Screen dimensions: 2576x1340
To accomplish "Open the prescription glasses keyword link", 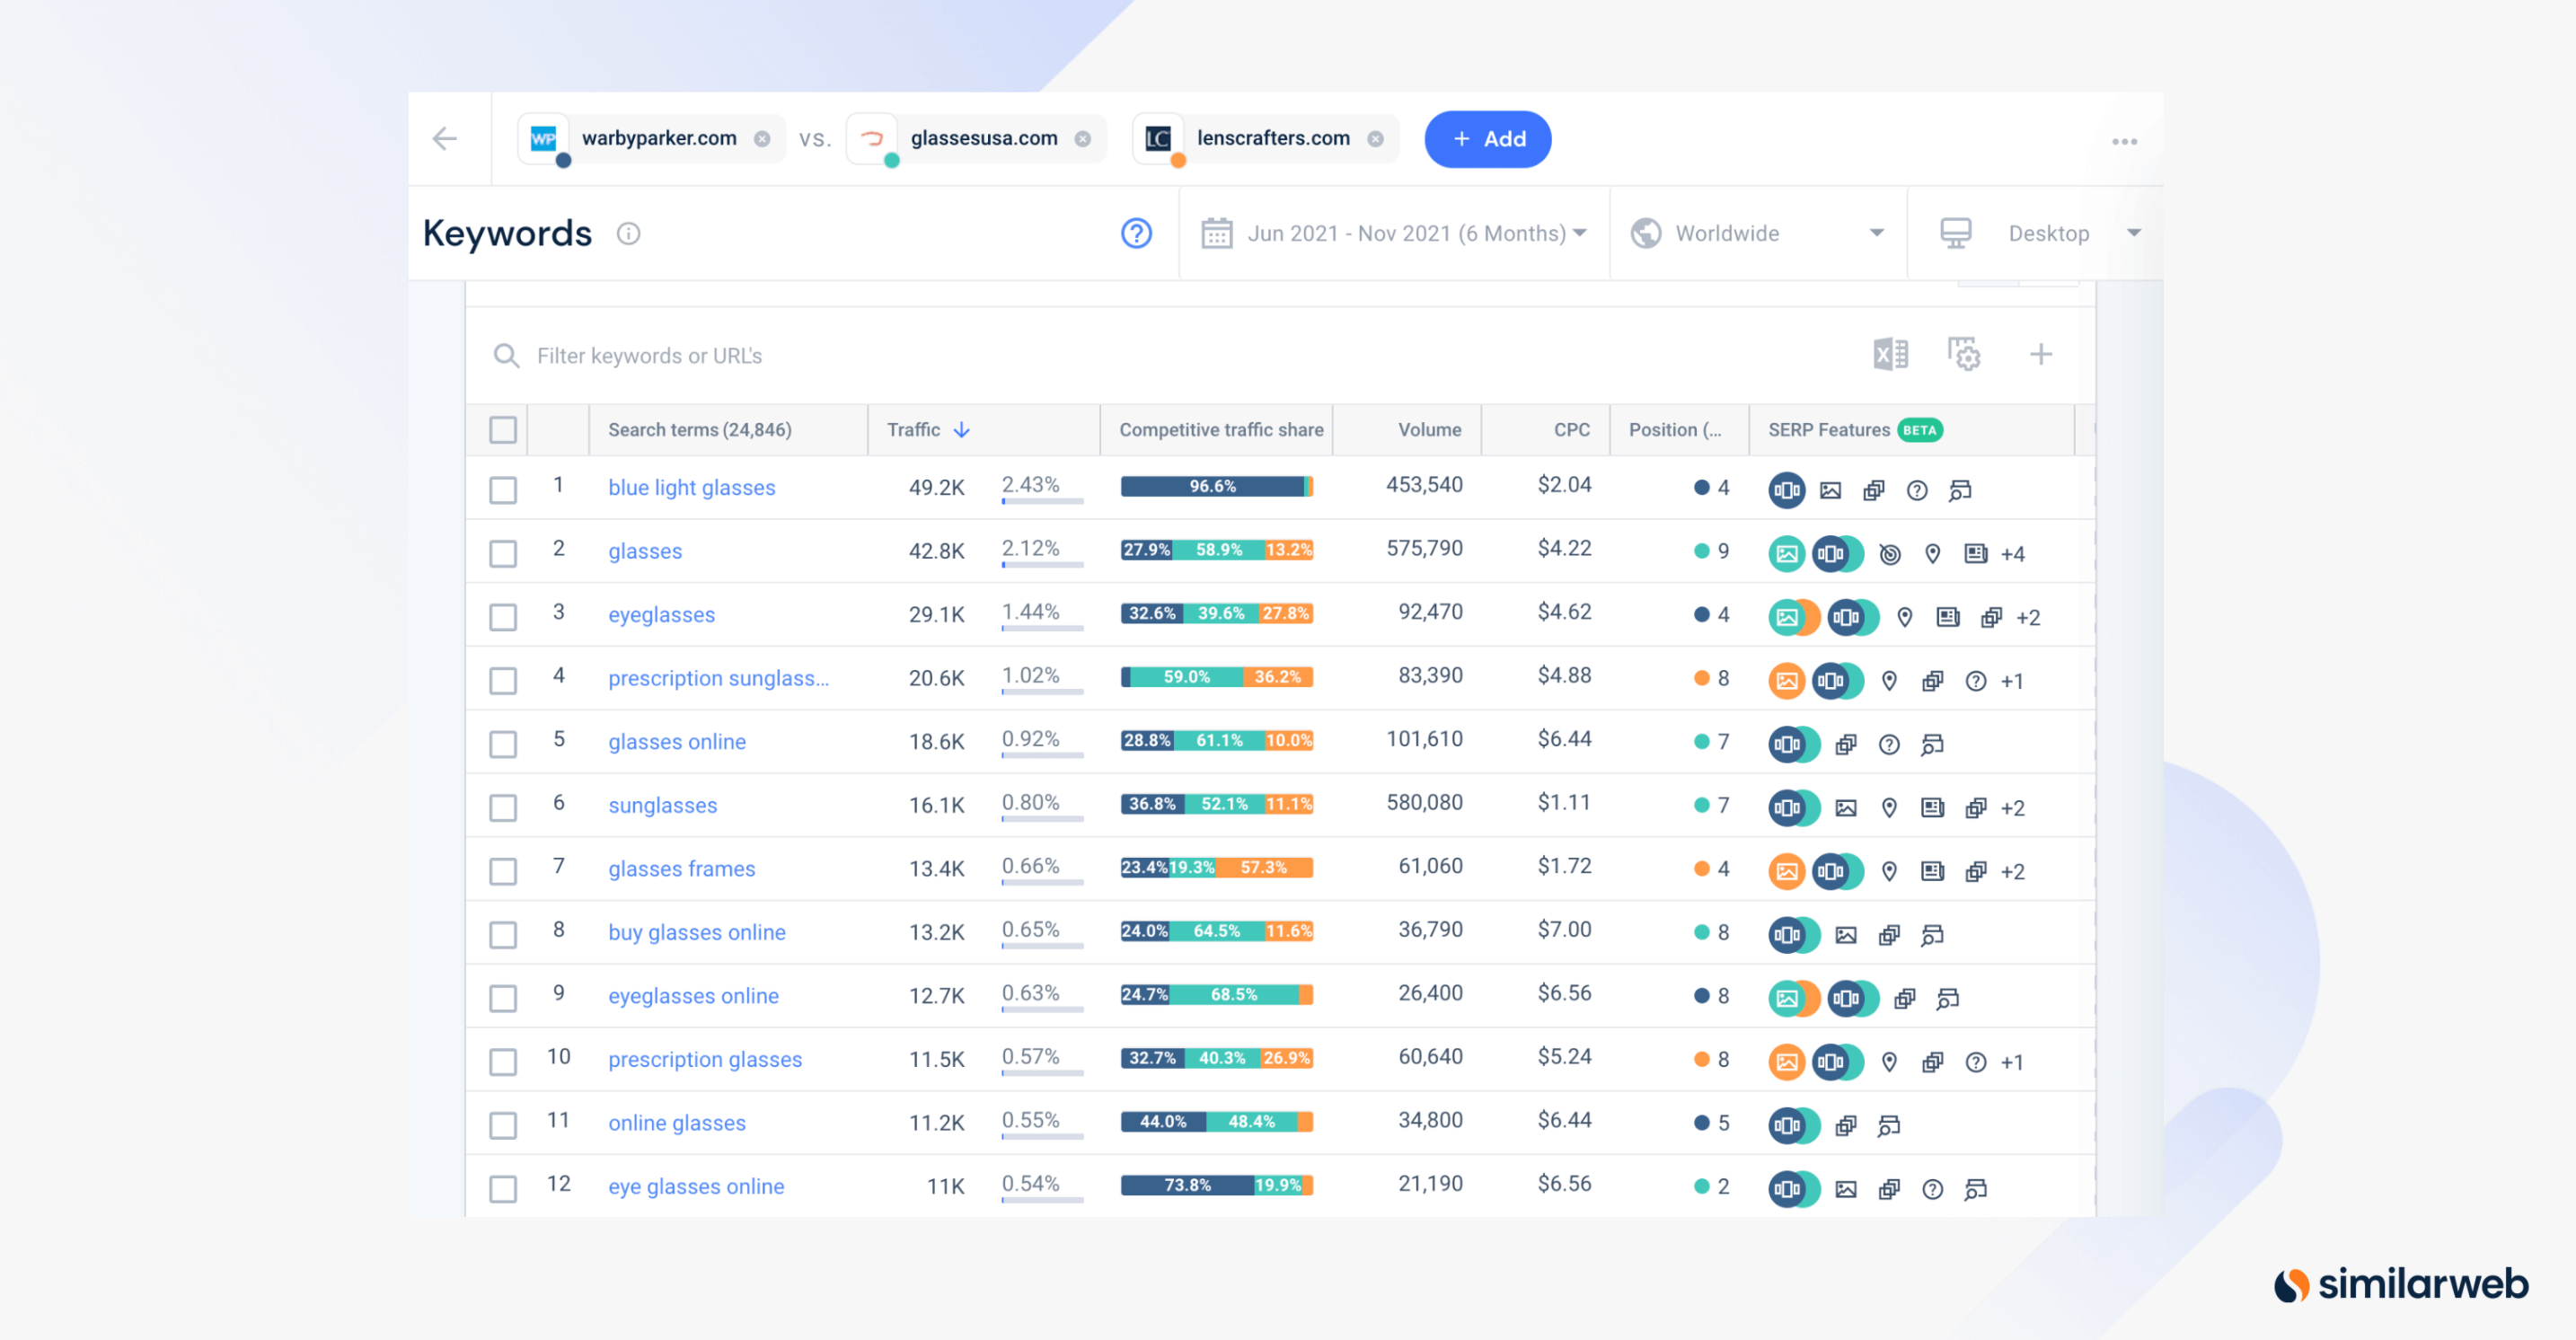I will pos(705,1059).
